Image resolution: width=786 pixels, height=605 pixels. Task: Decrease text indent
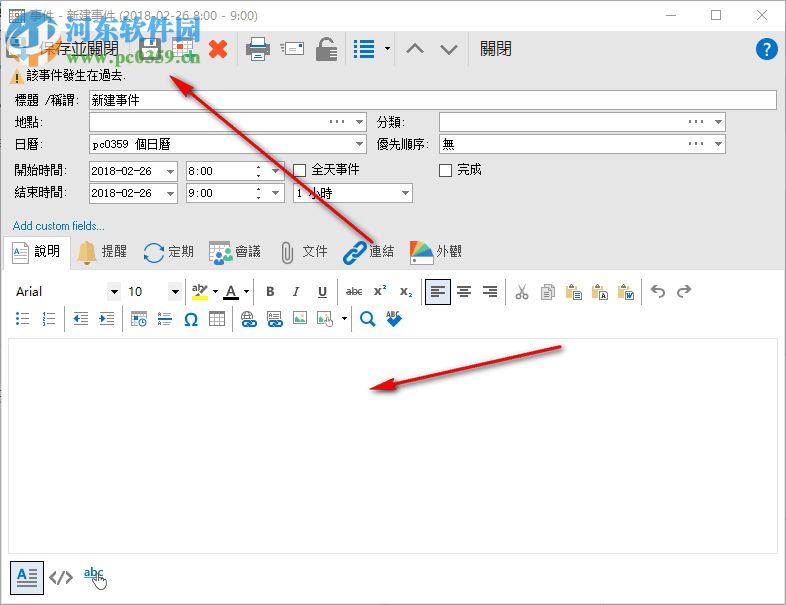coord(81,319)
